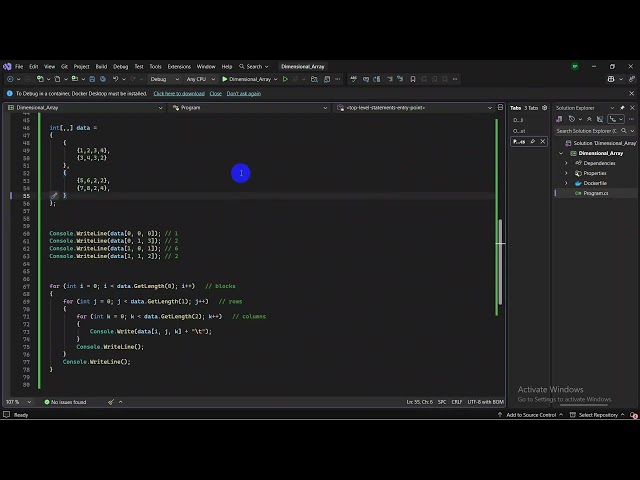The width and height of the screenshot is (640, 480).
Task: Expand the Dependencies node
Action: 566,163
